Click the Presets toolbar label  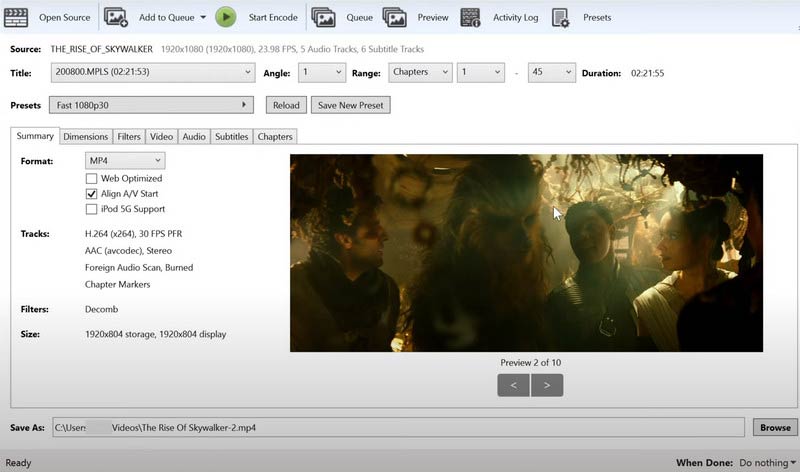[x=597, y=17]
